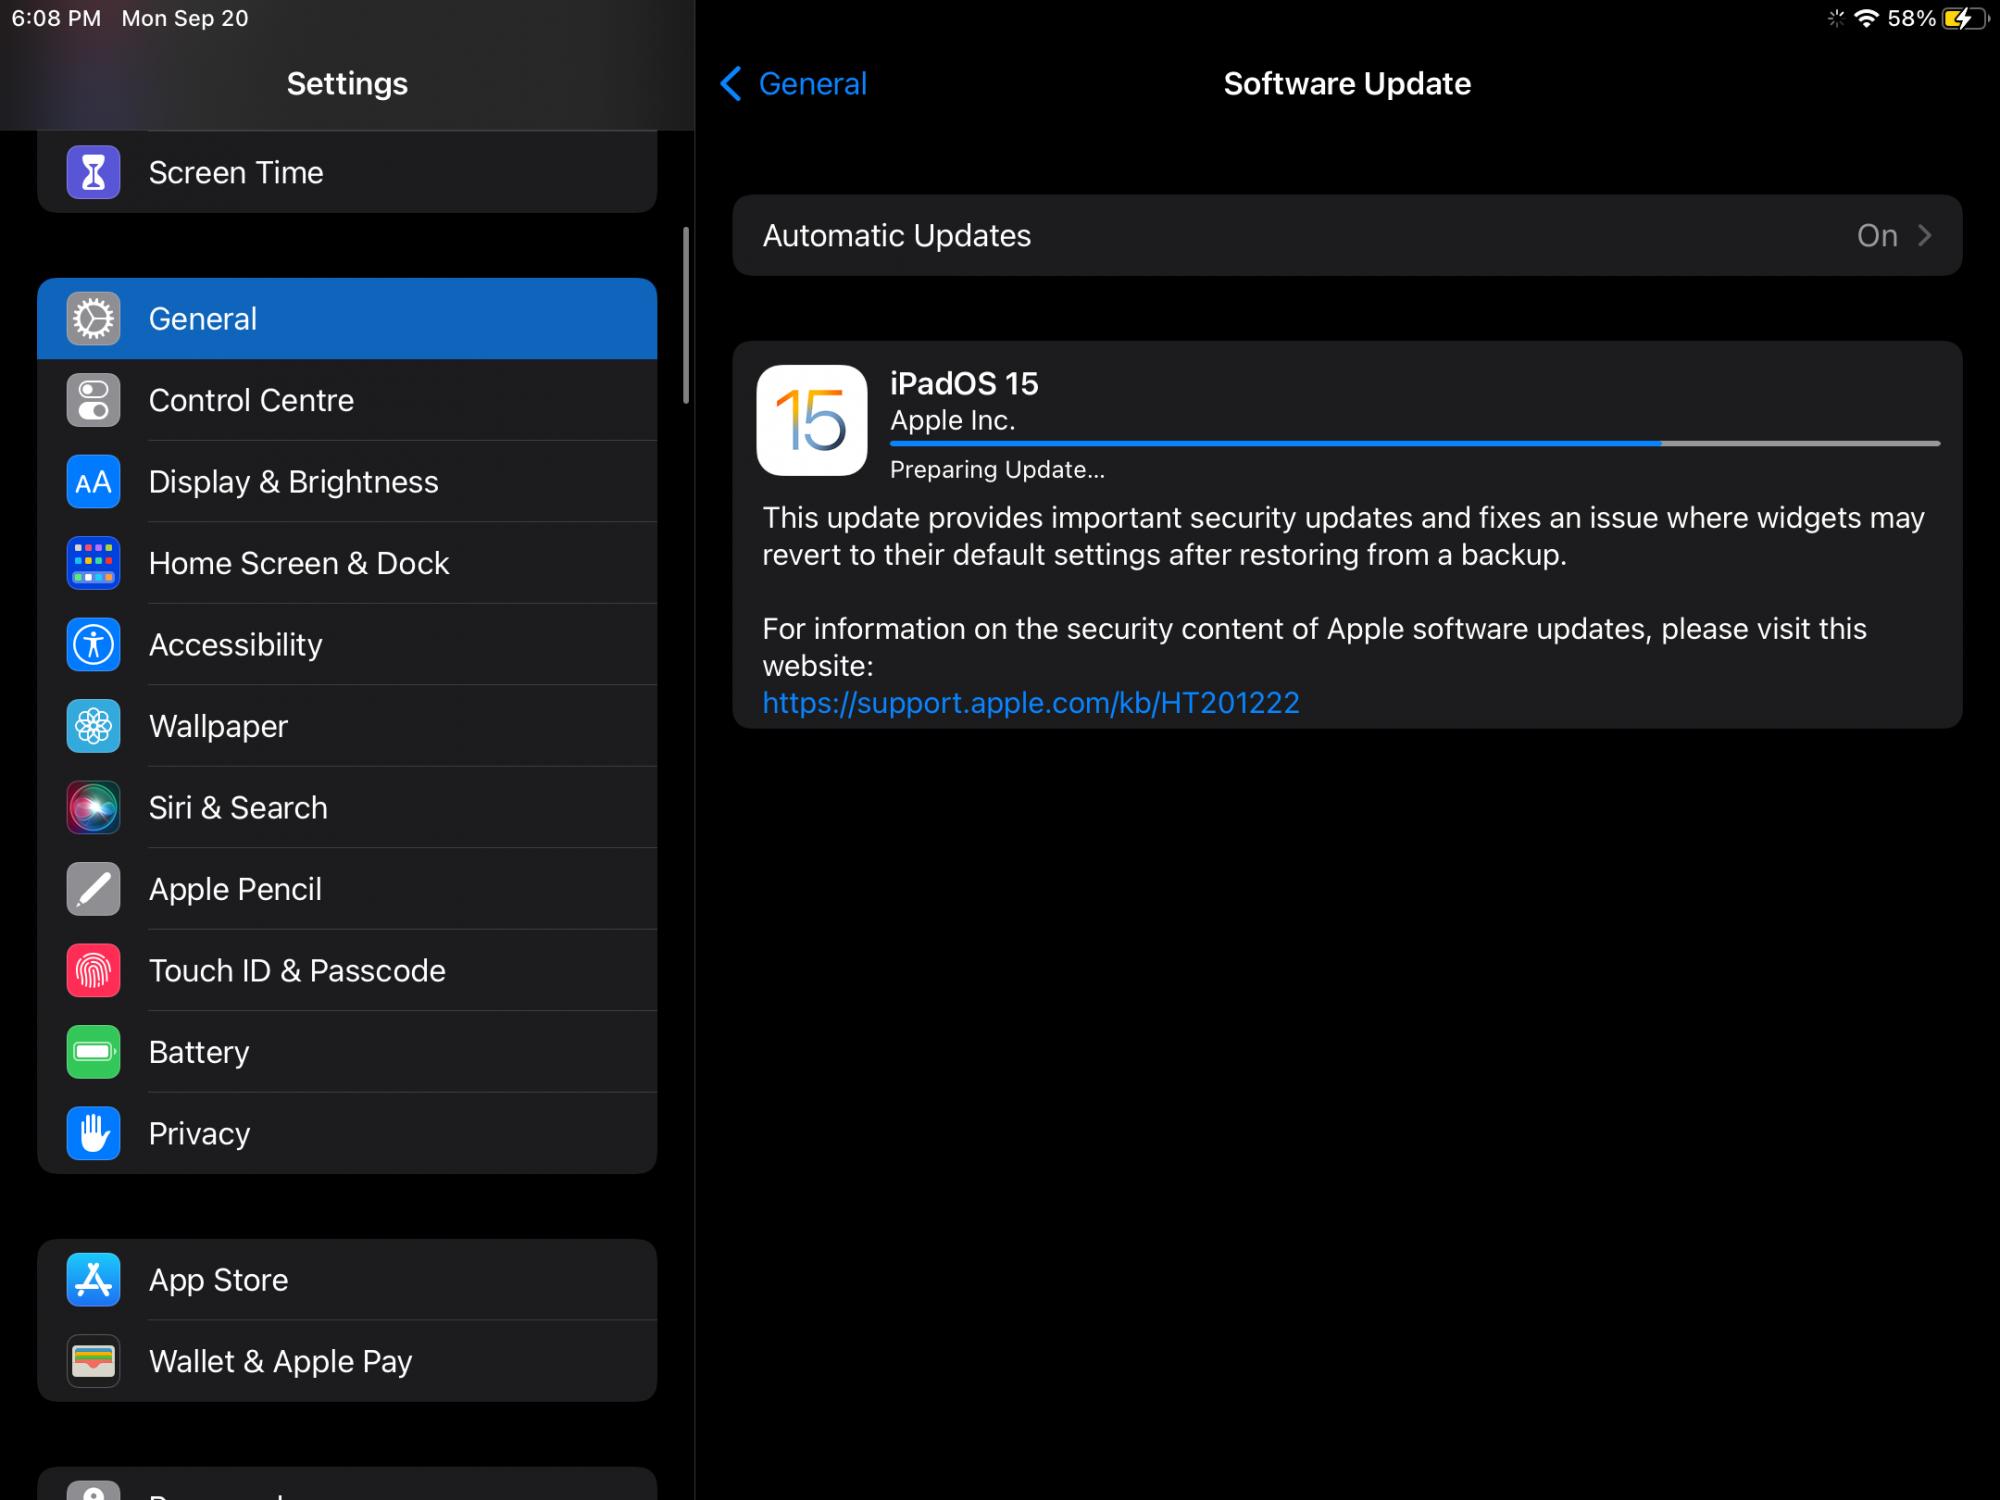This screenshot has width=2000, height=1500.
Task: Tap the App Store icon
Action: (93, 1280)
